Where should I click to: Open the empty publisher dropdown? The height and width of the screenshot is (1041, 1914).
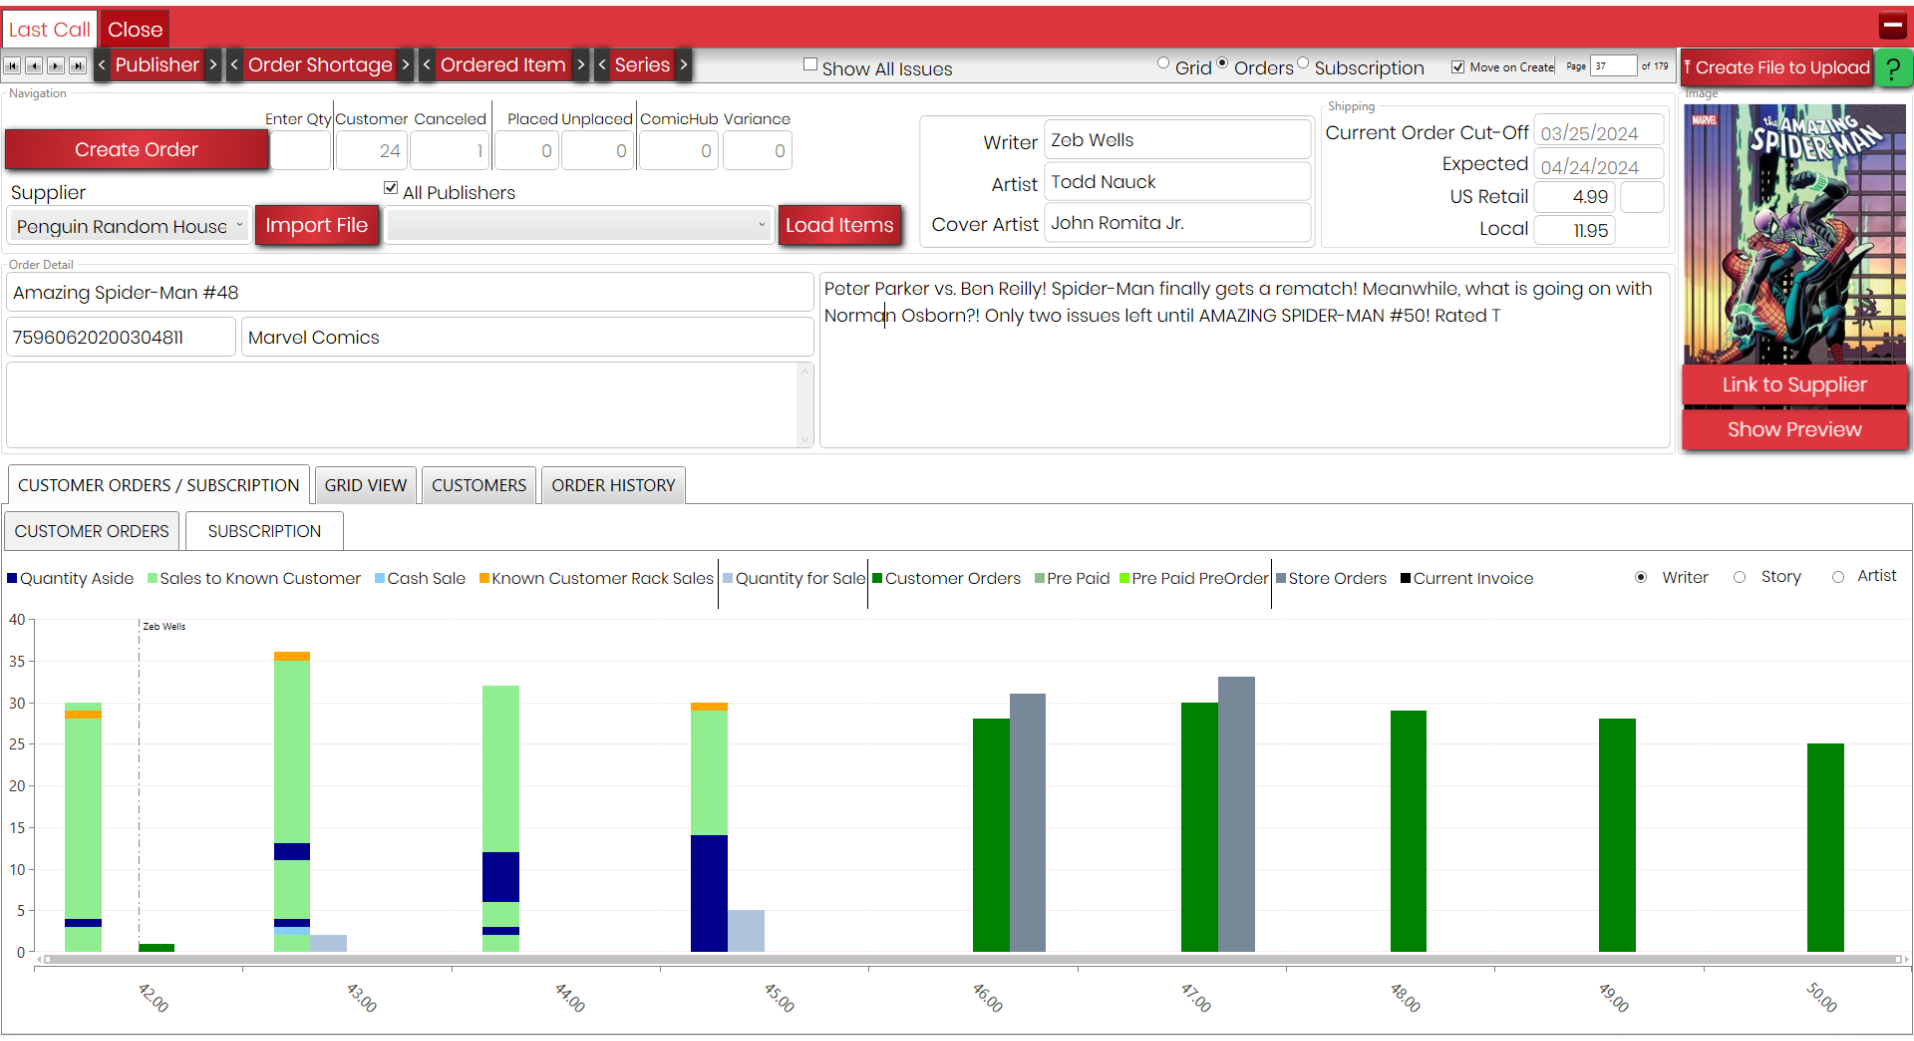click(x=580, y=225)
